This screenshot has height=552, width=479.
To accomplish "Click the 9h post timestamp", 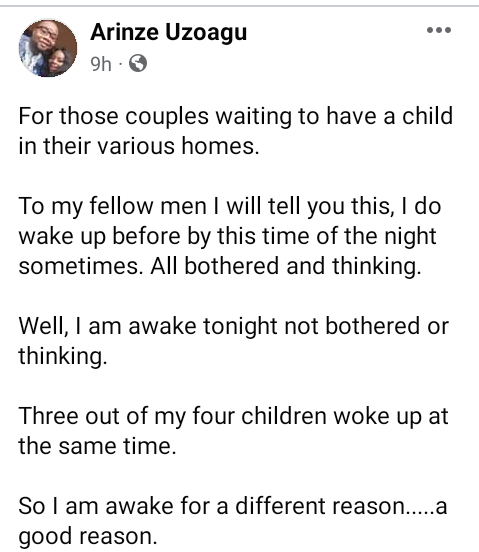I will (101, 64).
